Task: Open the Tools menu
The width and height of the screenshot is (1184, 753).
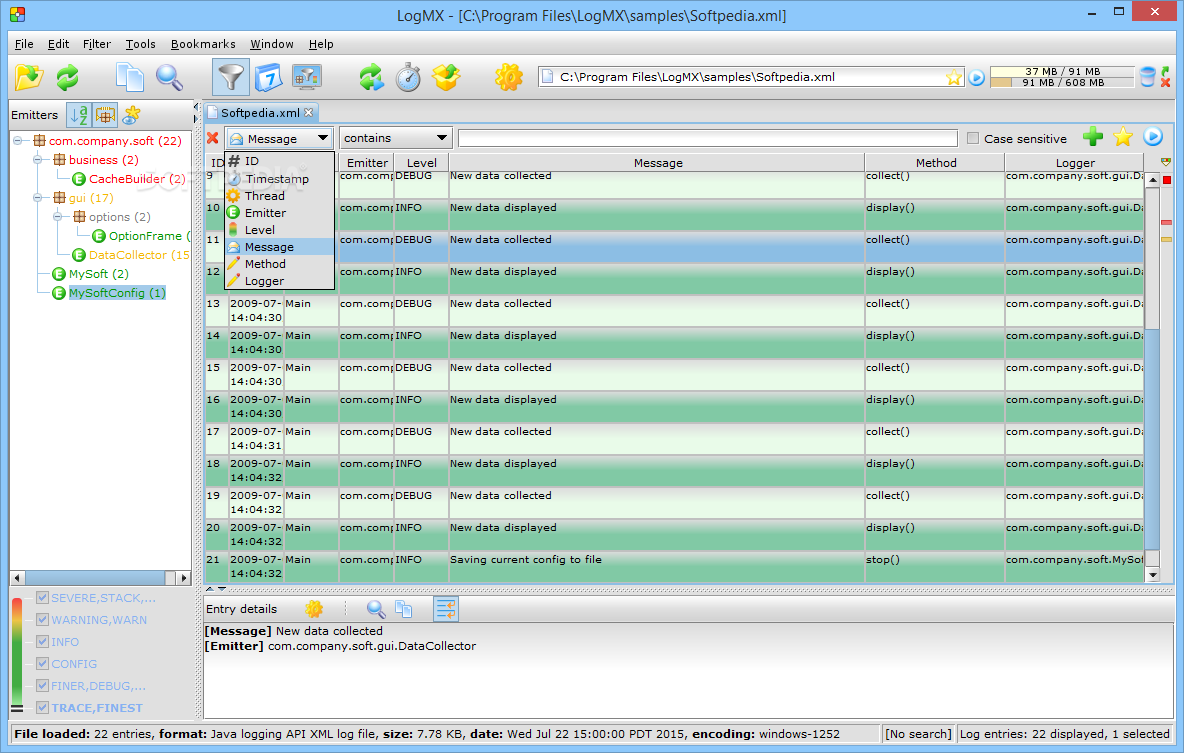Action: (x=140, y=44)
